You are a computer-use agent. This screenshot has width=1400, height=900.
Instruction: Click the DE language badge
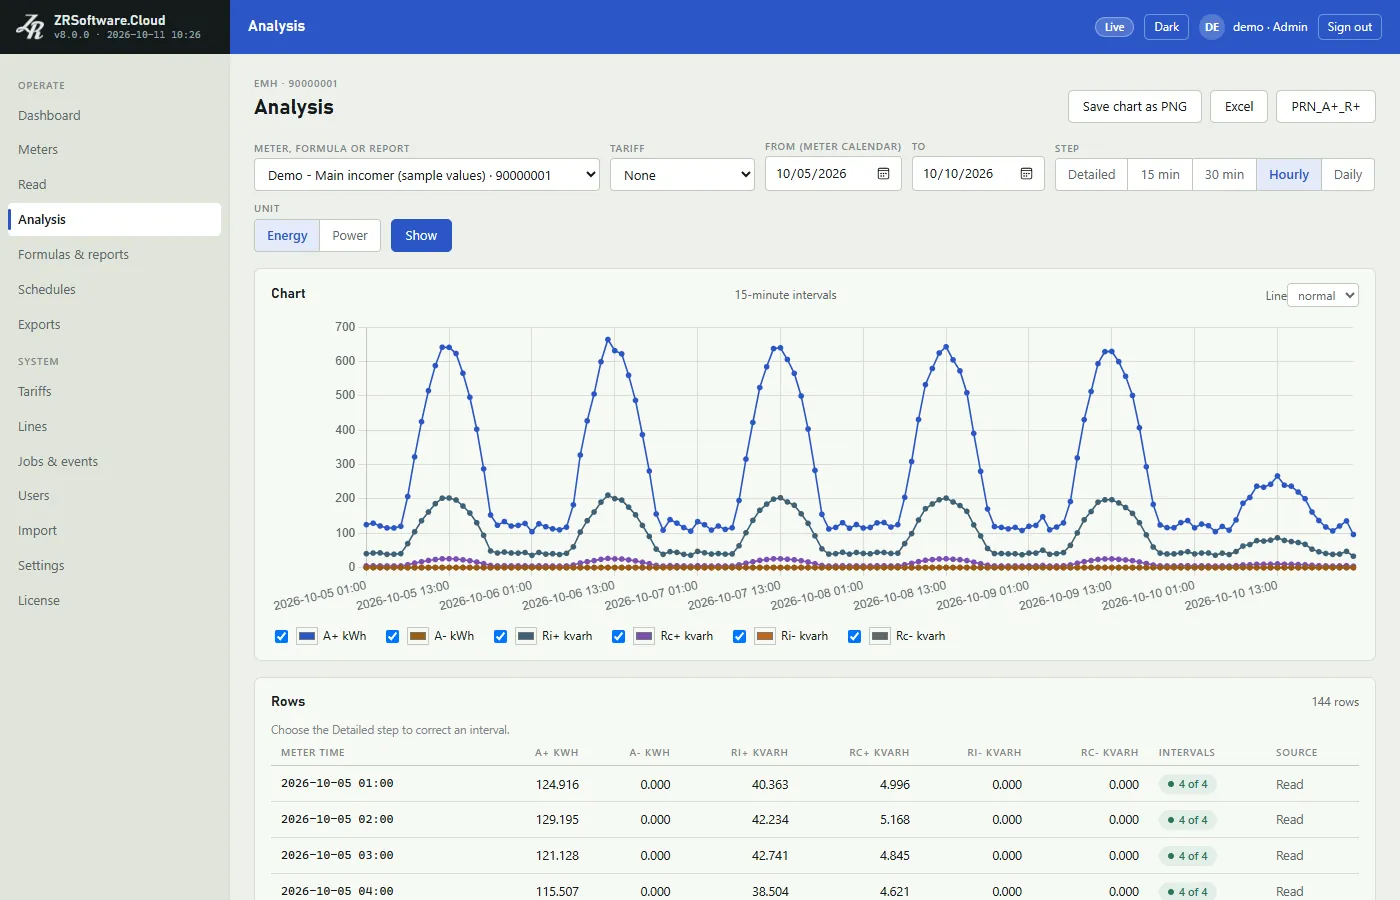(1212, 27)
